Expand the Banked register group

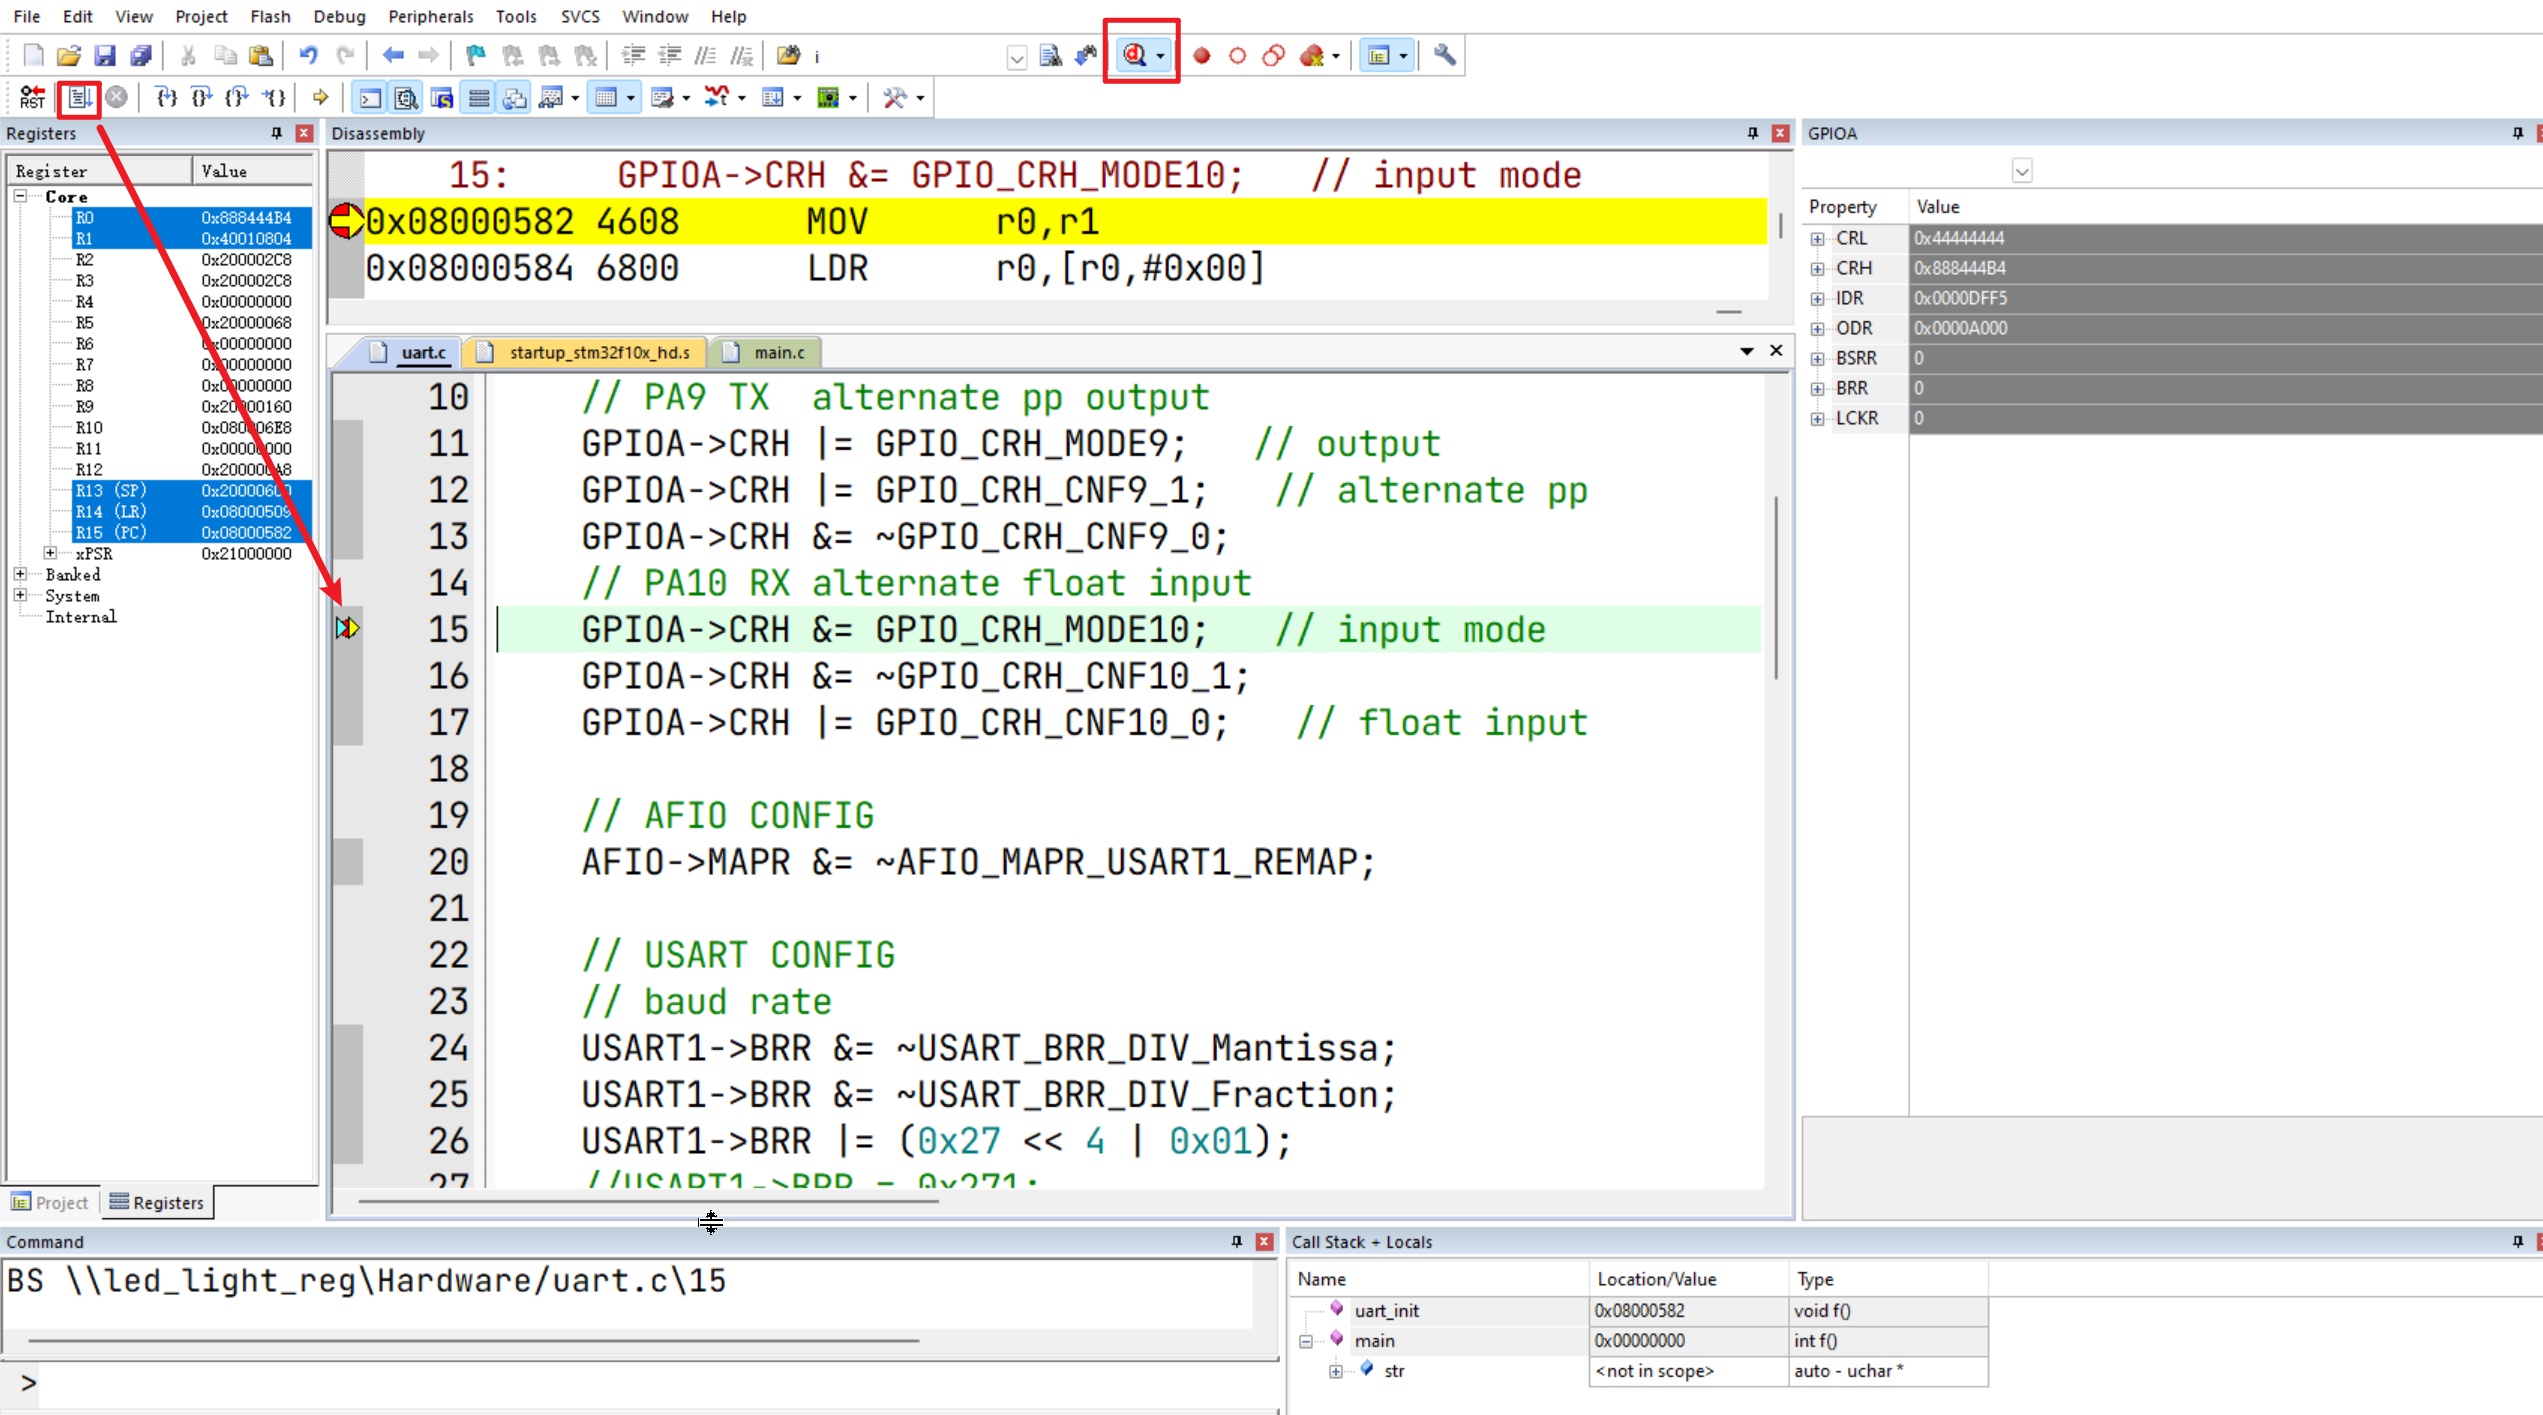[20, 574]
